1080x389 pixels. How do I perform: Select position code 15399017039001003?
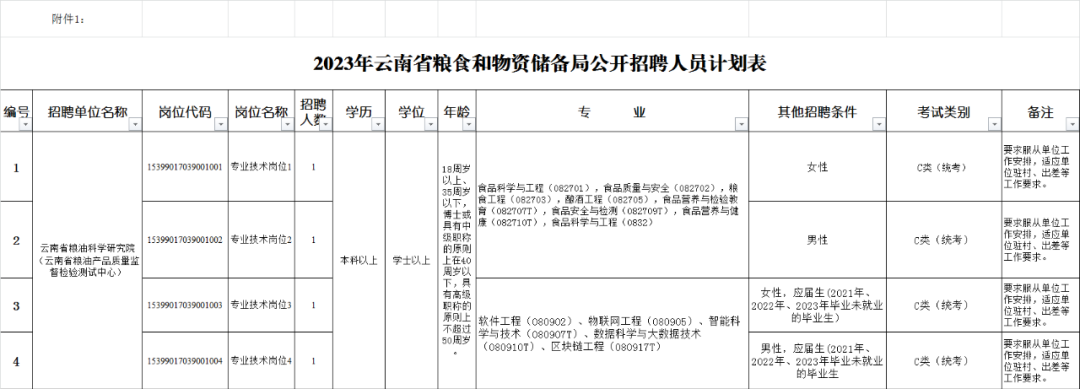[x=185, y=305]
